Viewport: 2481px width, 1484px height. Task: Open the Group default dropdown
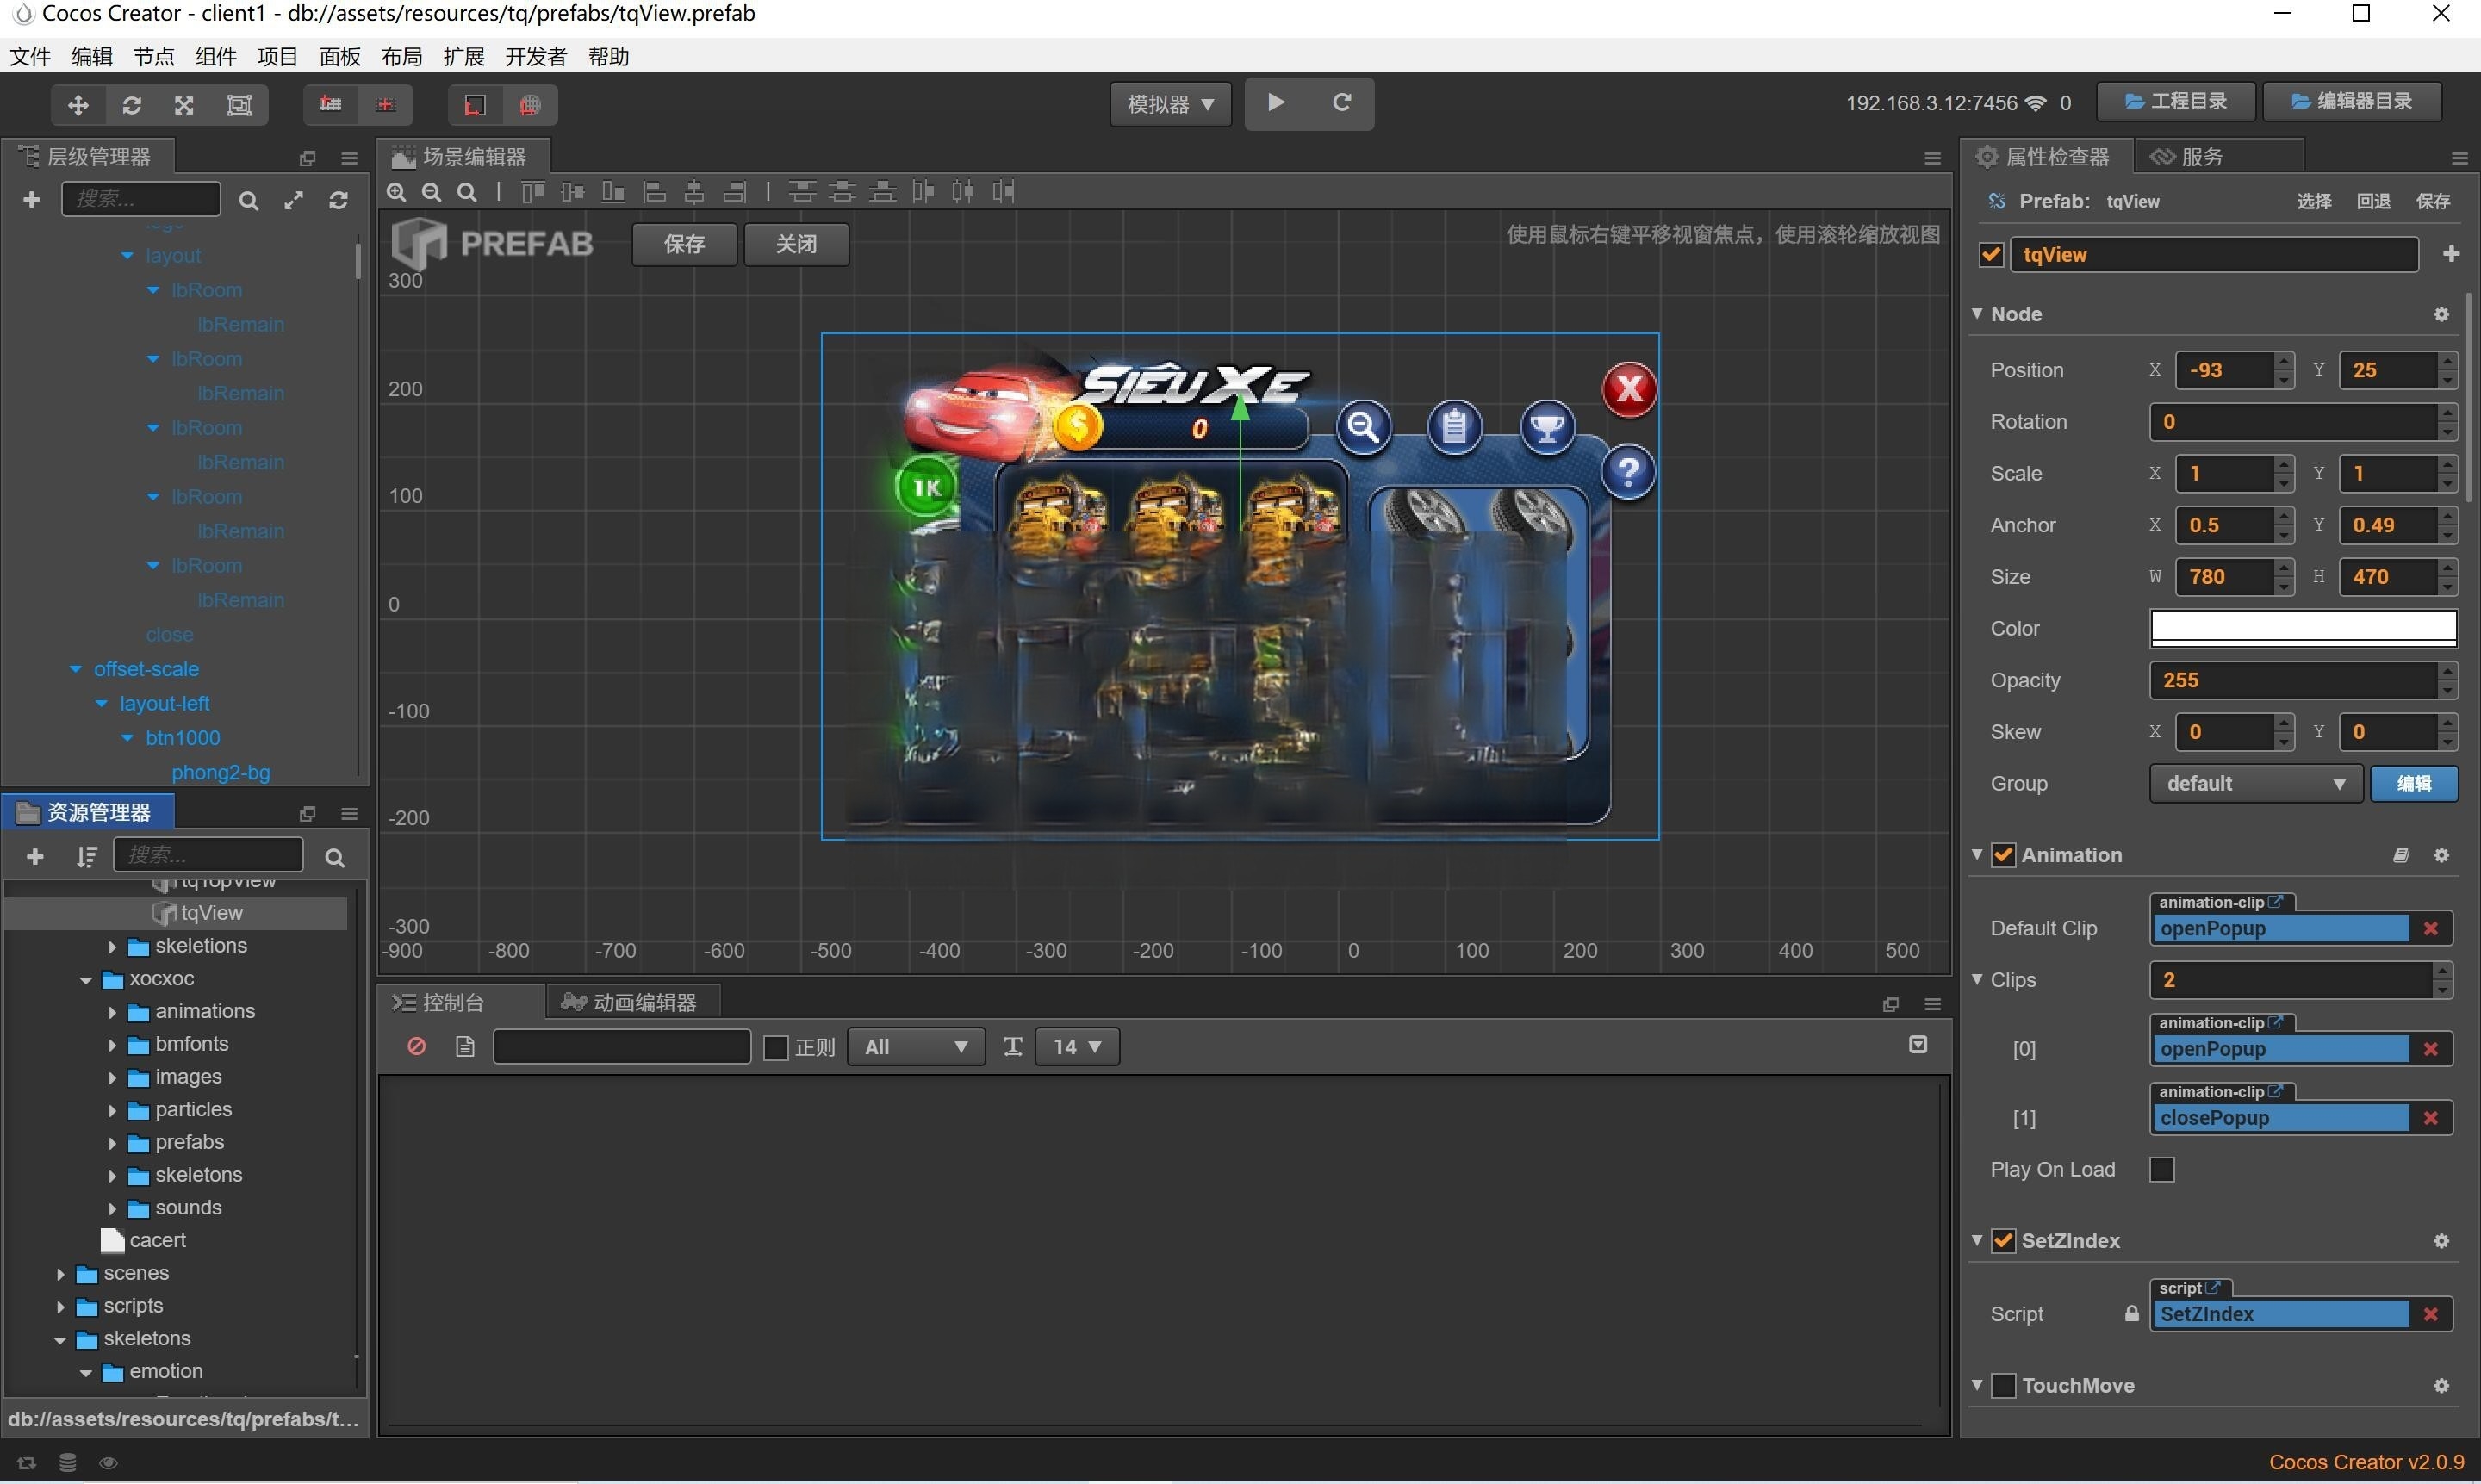pos(2255,783)
